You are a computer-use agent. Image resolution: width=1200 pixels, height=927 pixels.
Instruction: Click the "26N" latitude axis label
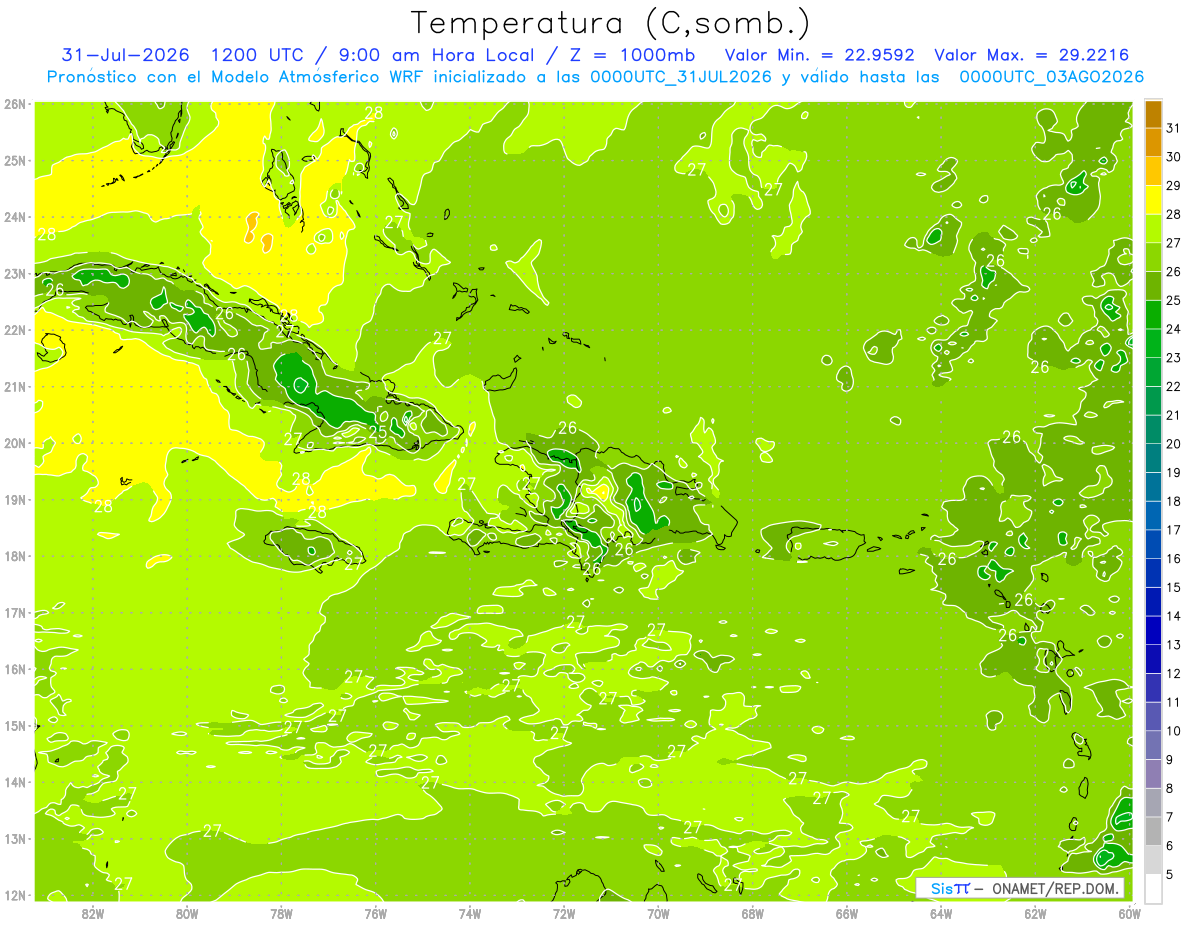(15, 104)
